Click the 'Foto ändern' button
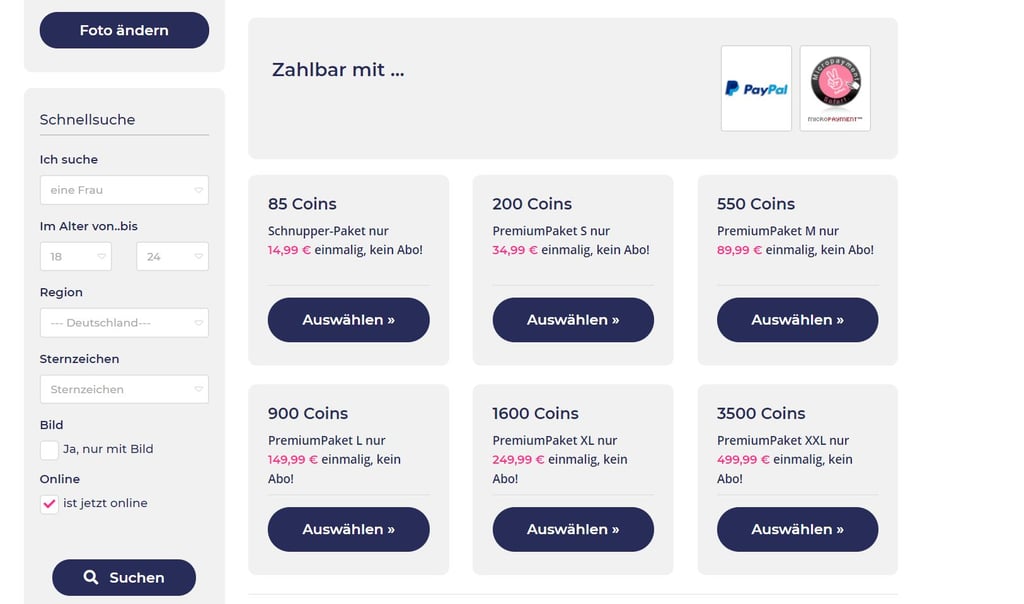Viewport: 1024px width, 604px height. pyautogui.click(x=124, y=30)
